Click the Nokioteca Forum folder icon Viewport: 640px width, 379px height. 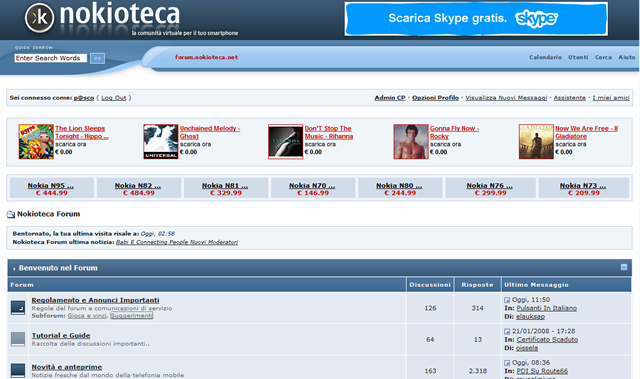pos(11,214)
